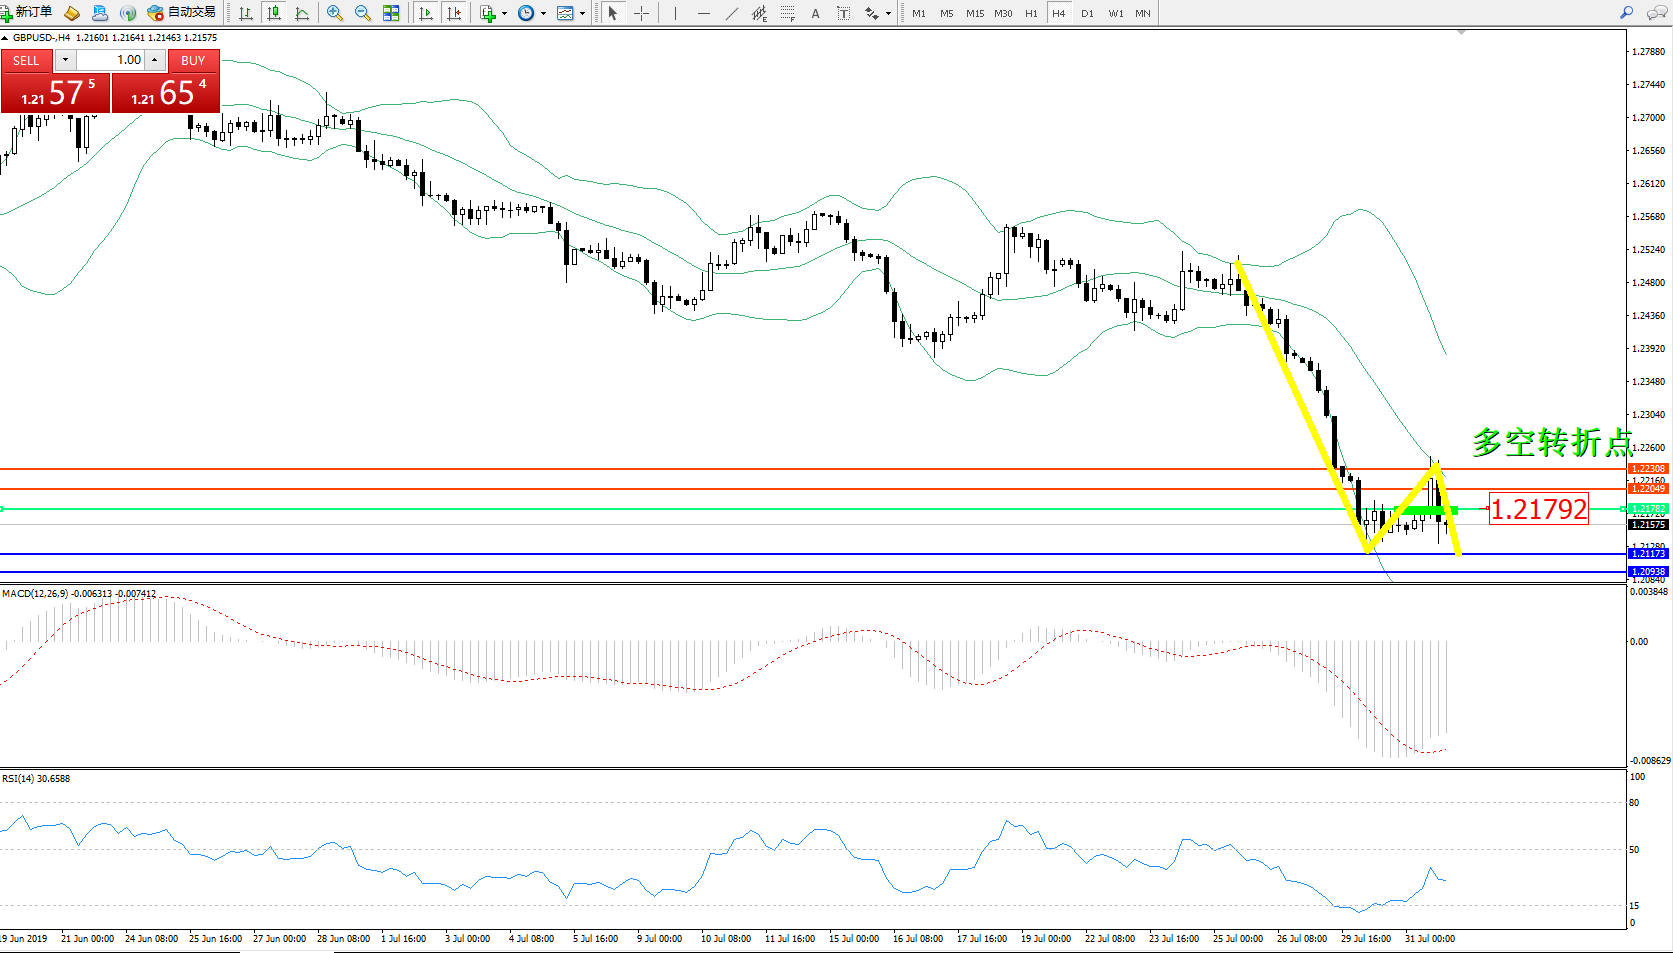This screenshot has width=1673, height=953.
Task: Click the search magnifier in top right
Action: (x=1627, y=13)
